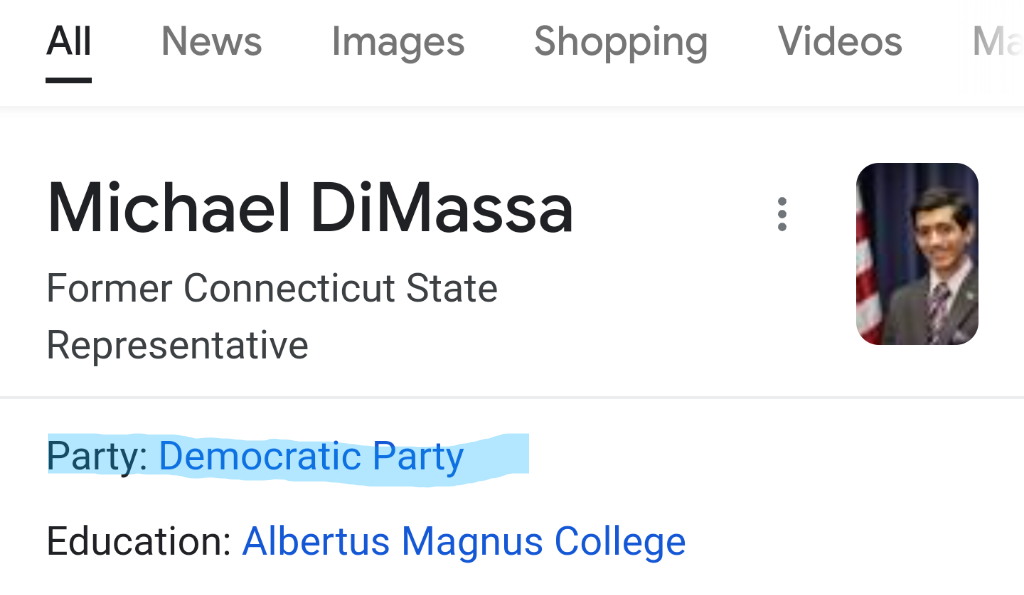
Task: Tap the partially visible Maps tab
Action: pos(996,42)
